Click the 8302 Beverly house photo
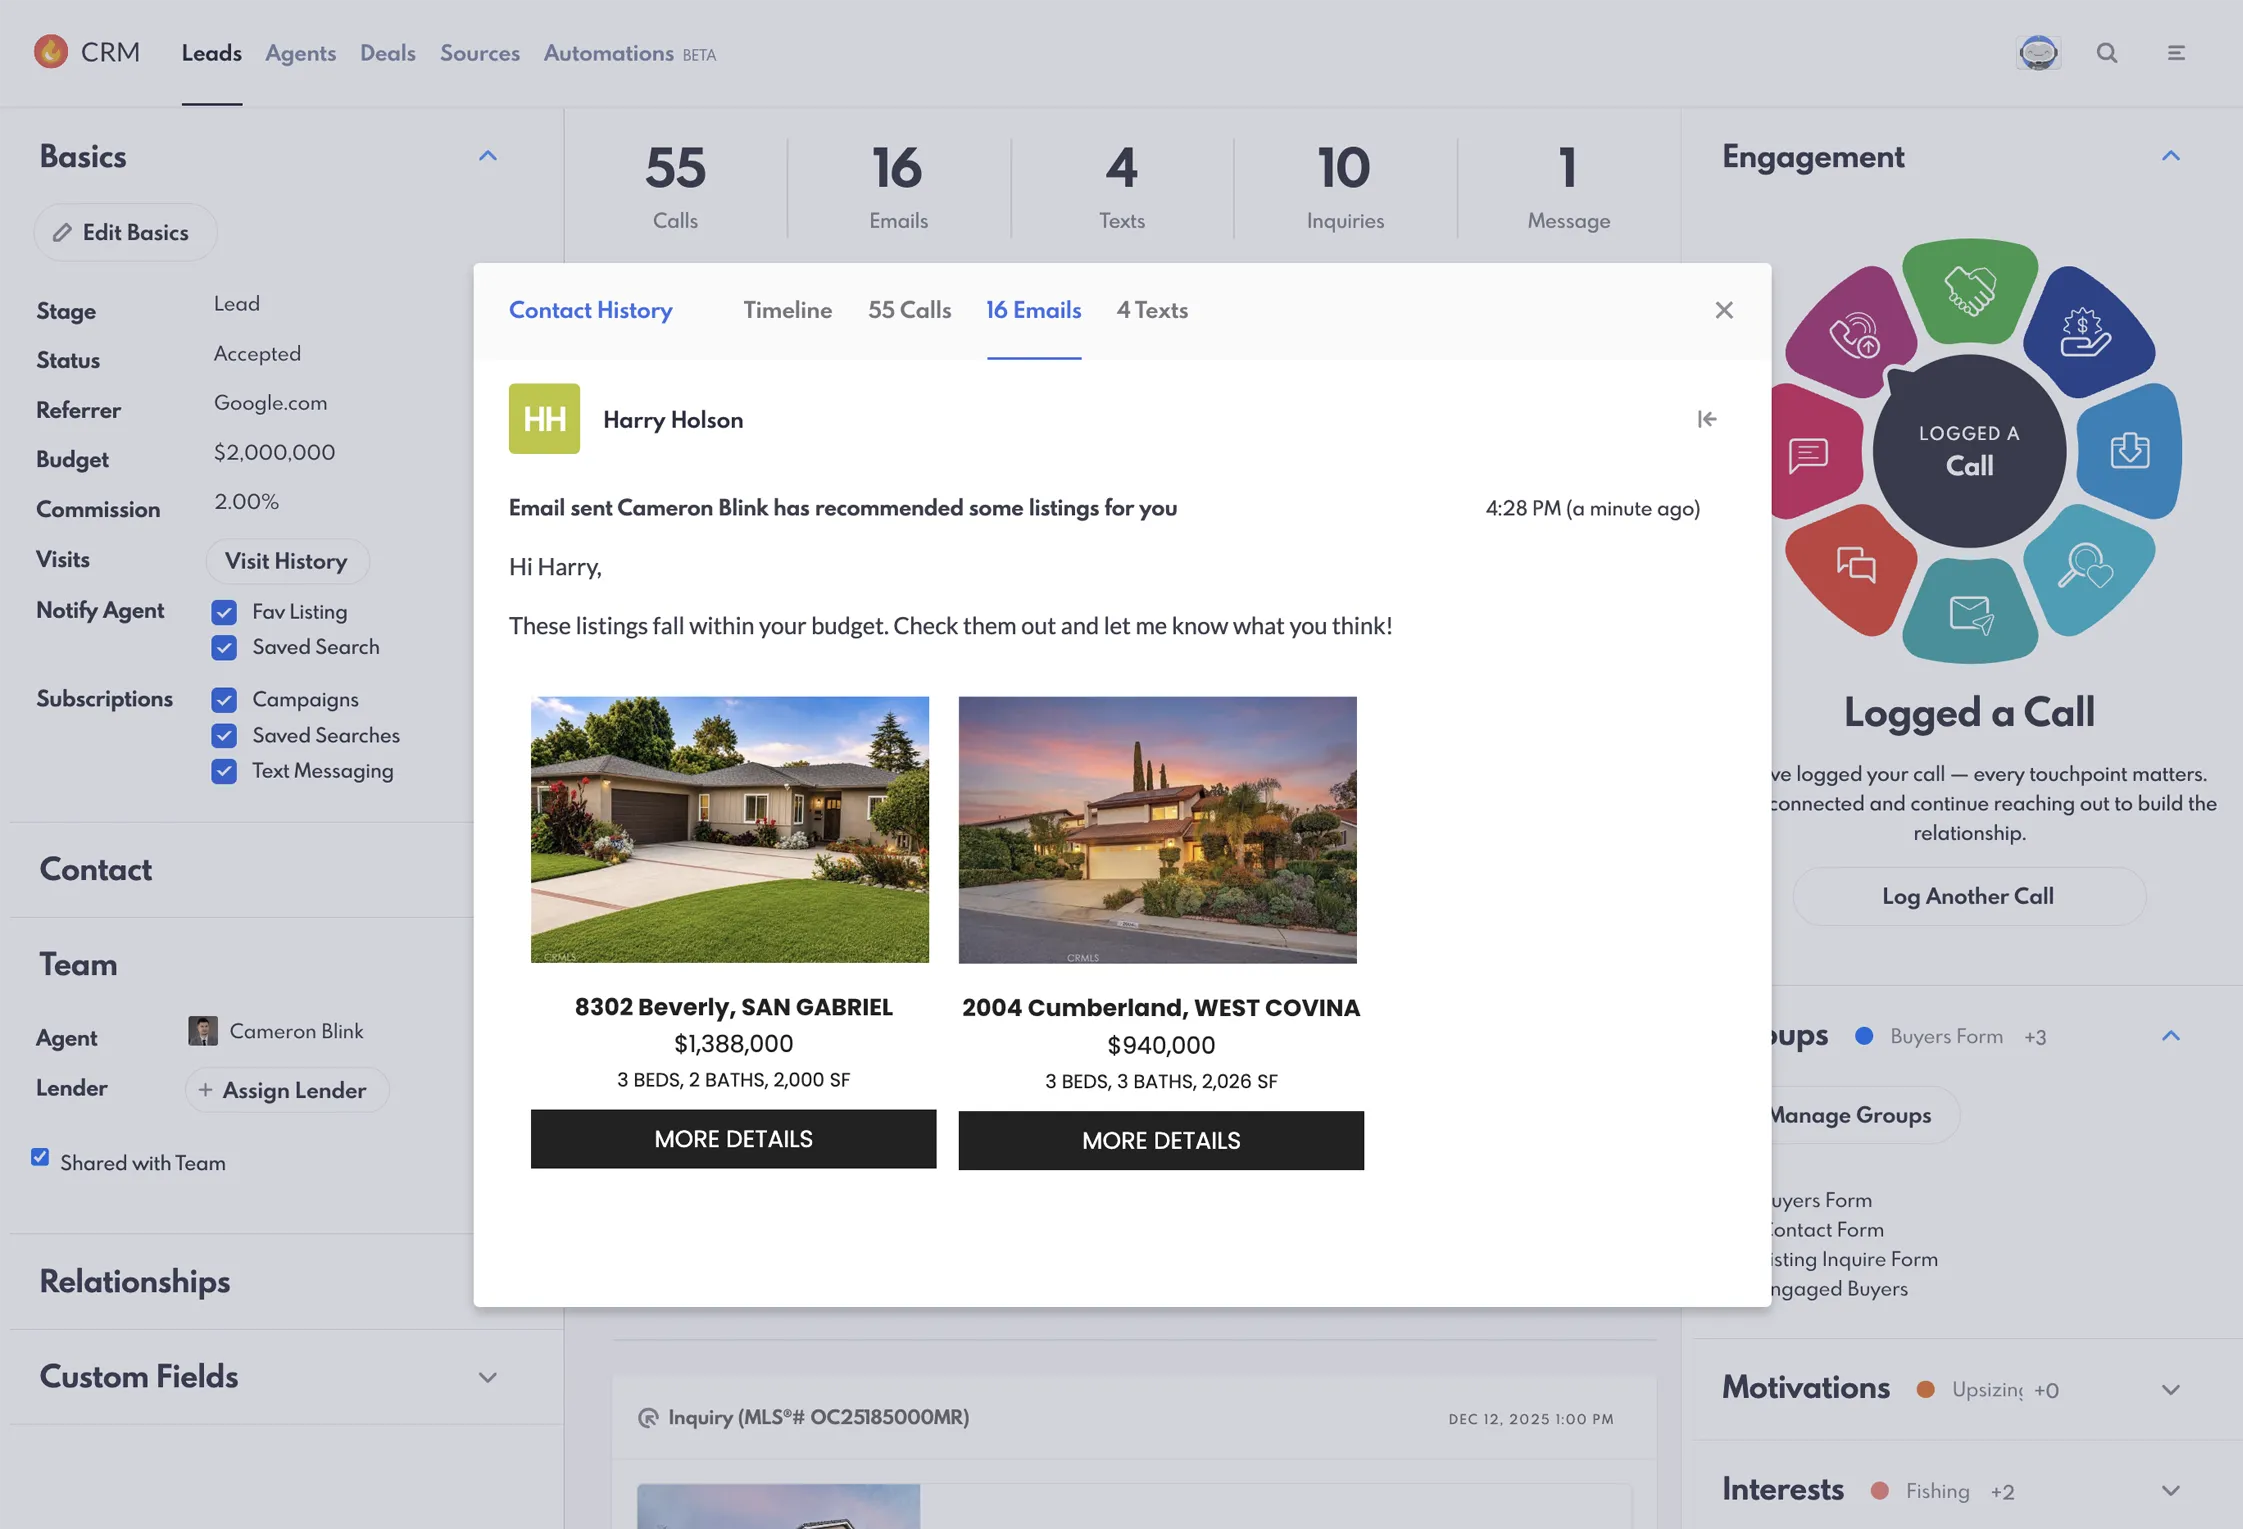This screenshot has height=1529, width=2243. click(730, 830)
